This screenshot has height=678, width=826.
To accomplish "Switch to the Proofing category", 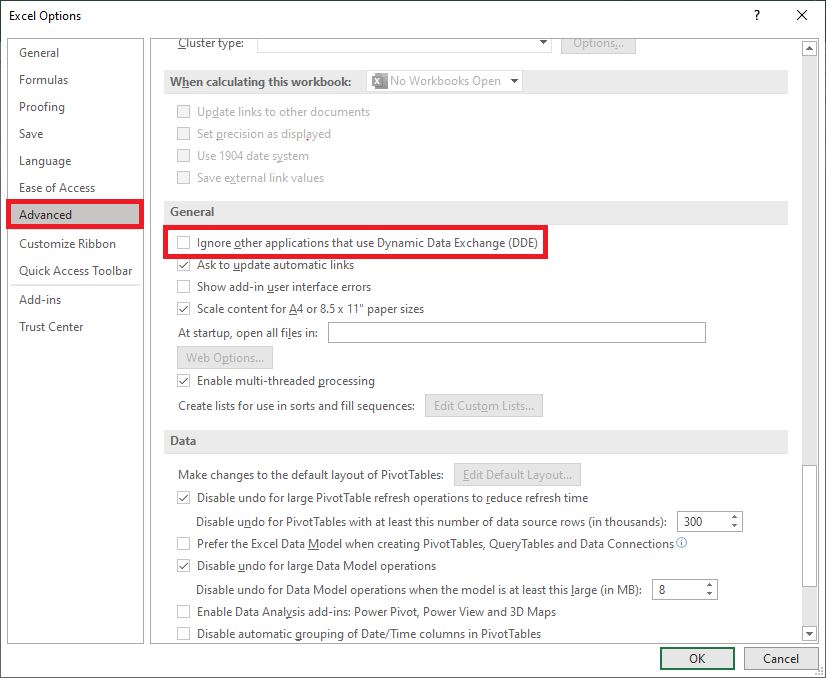I will (42, 107).
